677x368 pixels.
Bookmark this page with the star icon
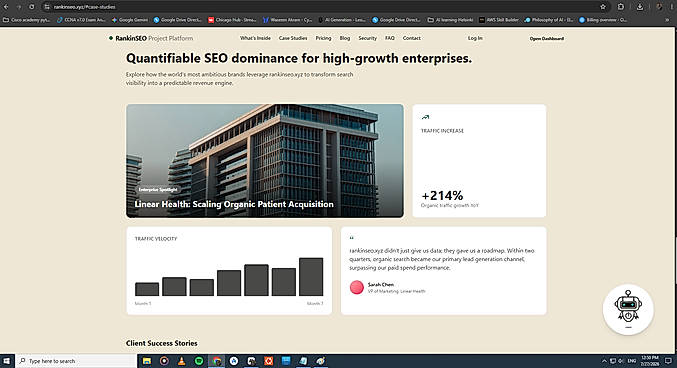(x=603, y=7)
